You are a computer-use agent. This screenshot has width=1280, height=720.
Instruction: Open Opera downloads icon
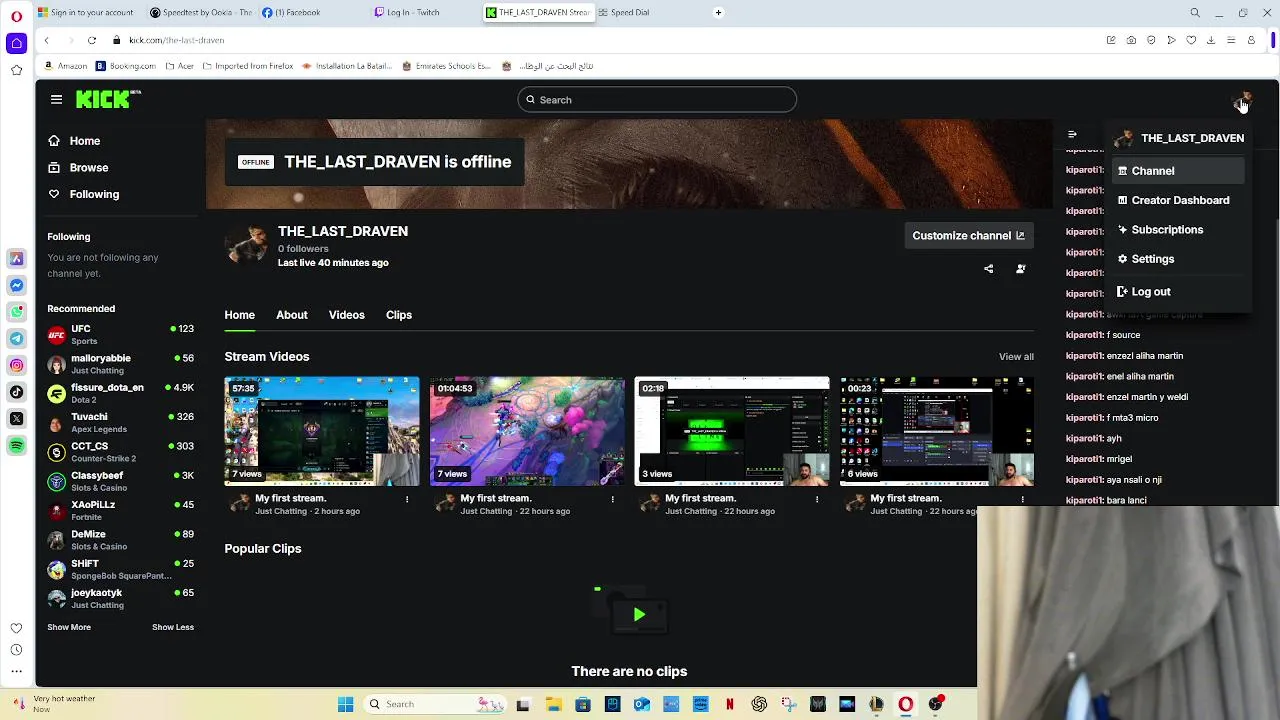[1211, 40]
